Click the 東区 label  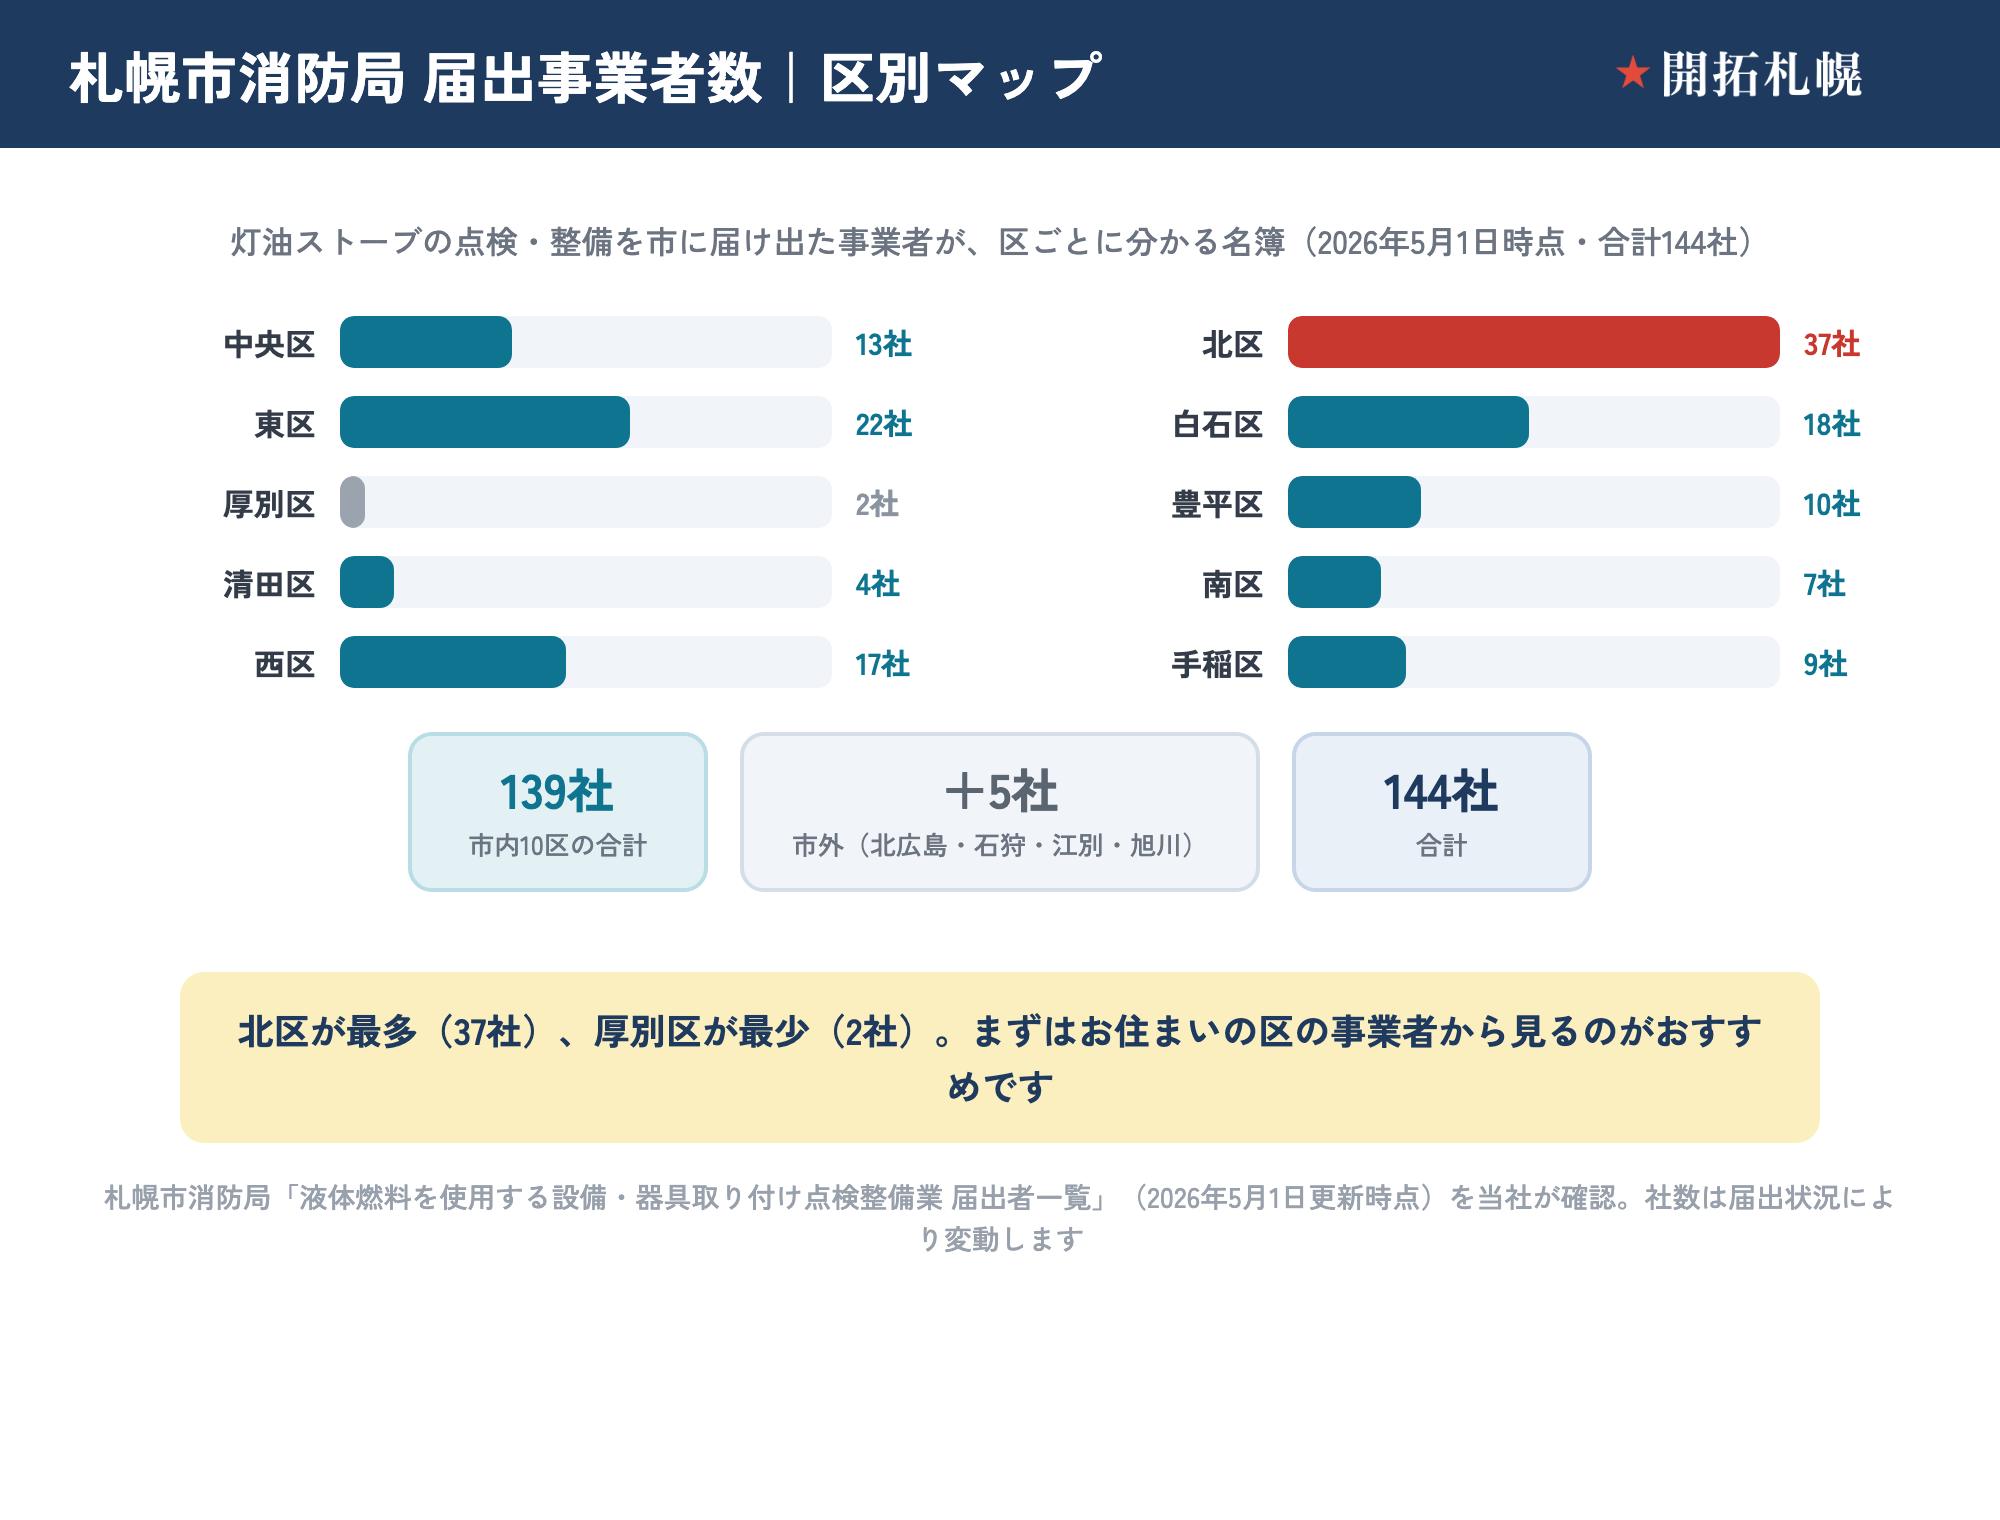coord(285,424)
